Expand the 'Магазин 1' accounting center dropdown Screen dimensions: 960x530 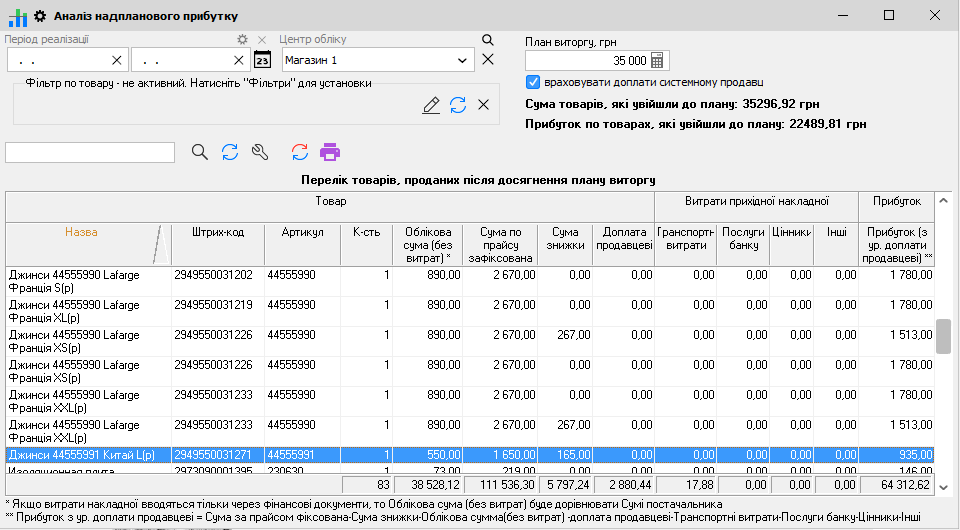(462, 60)
